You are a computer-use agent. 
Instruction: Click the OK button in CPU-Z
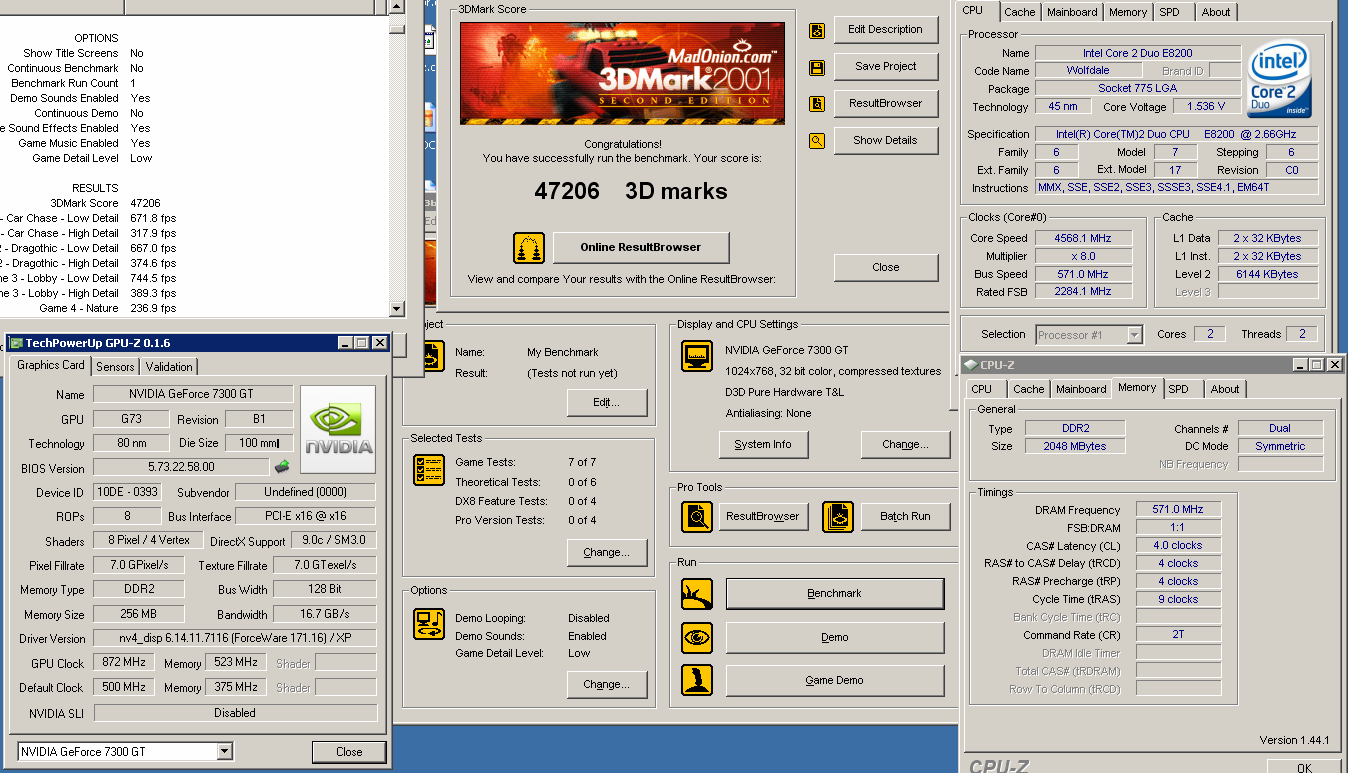tap(1304, 767)
